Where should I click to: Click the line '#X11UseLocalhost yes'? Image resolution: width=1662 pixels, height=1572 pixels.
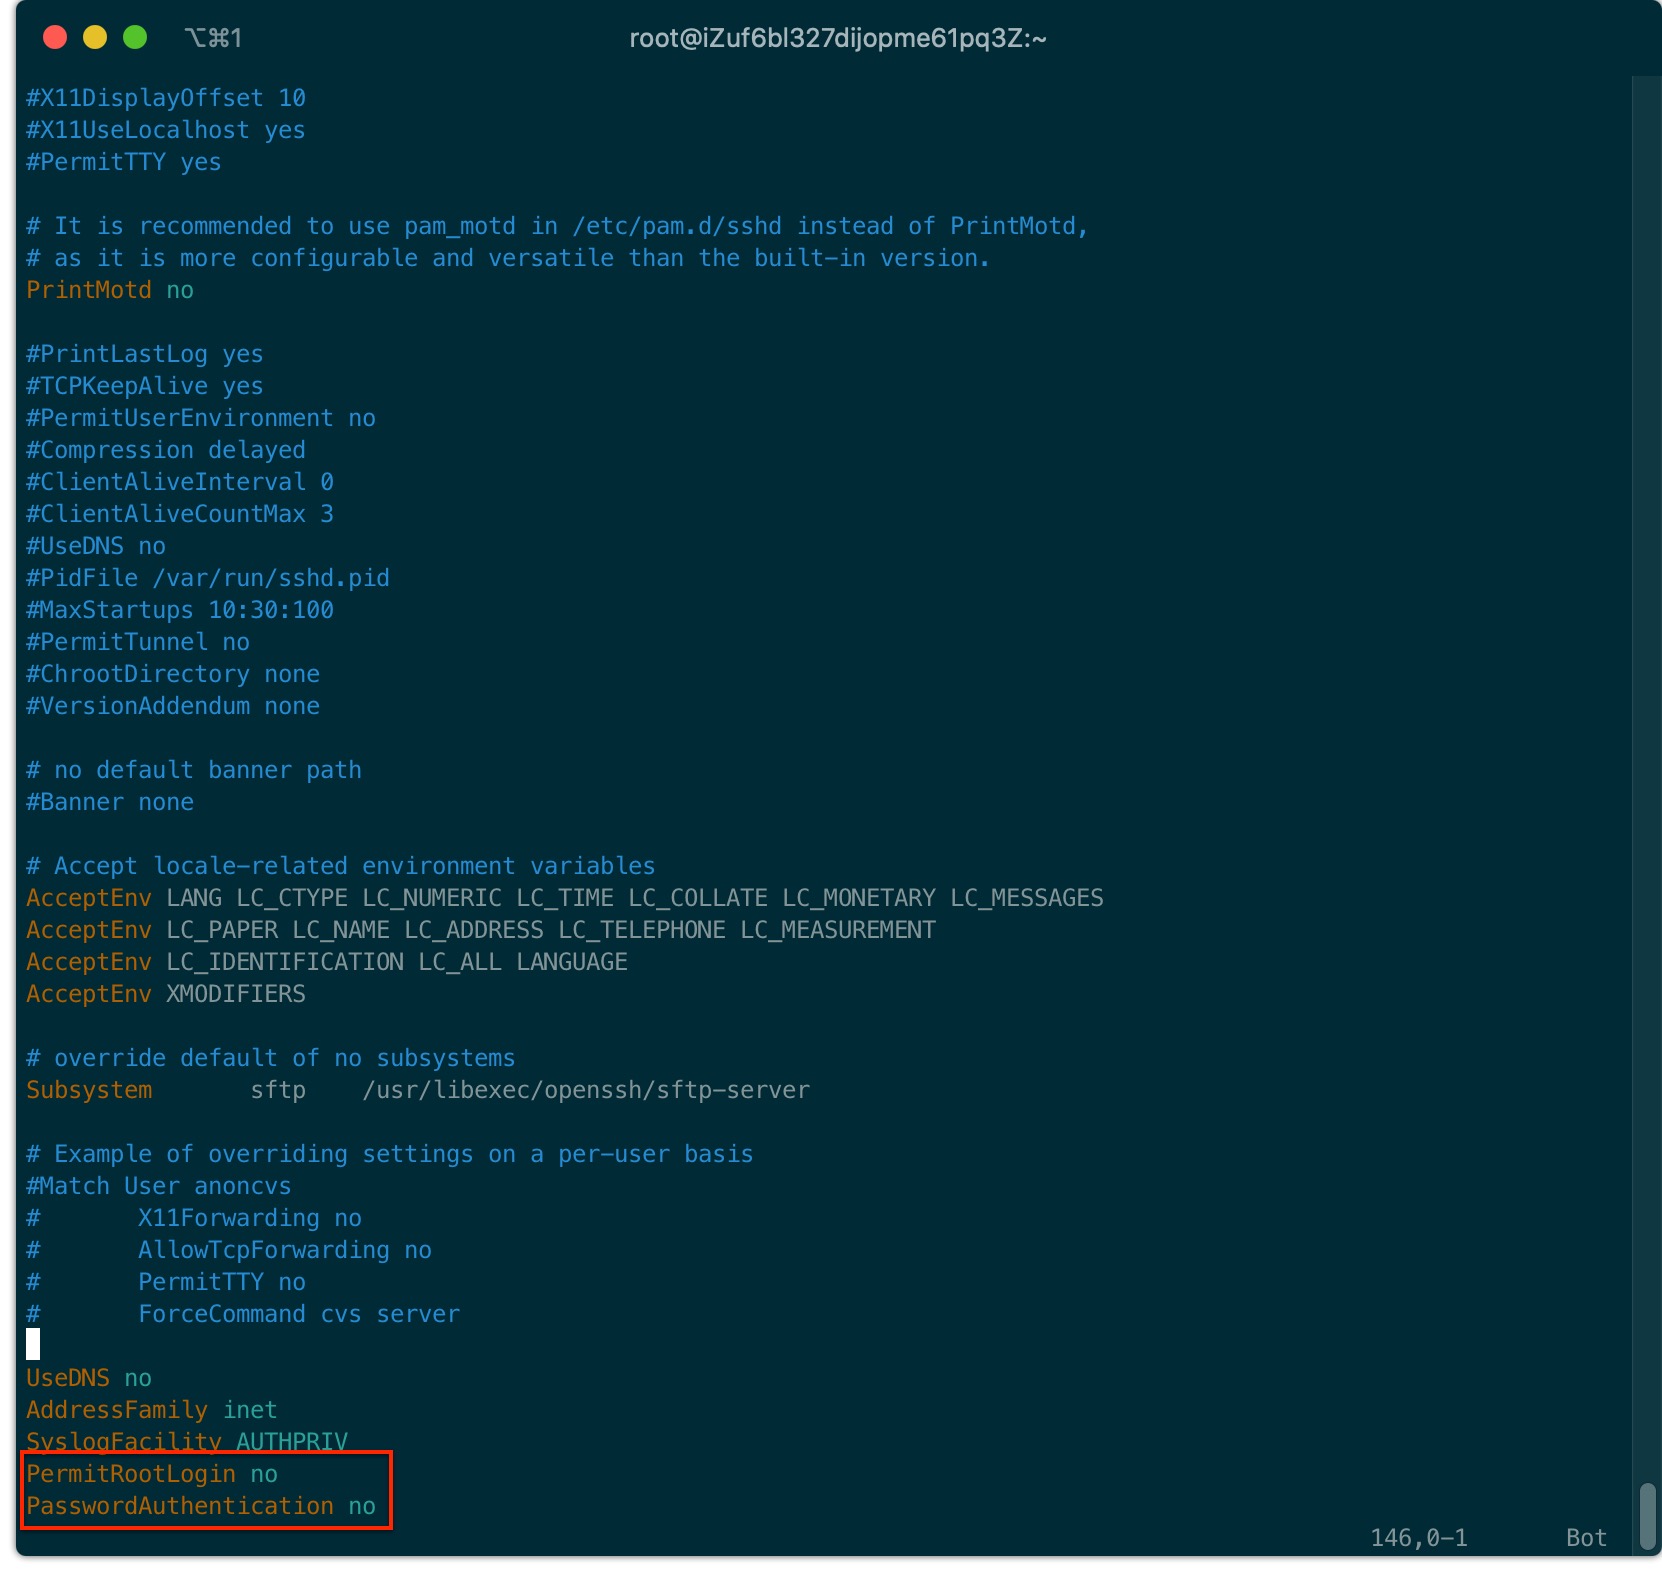tap(166, 130)
